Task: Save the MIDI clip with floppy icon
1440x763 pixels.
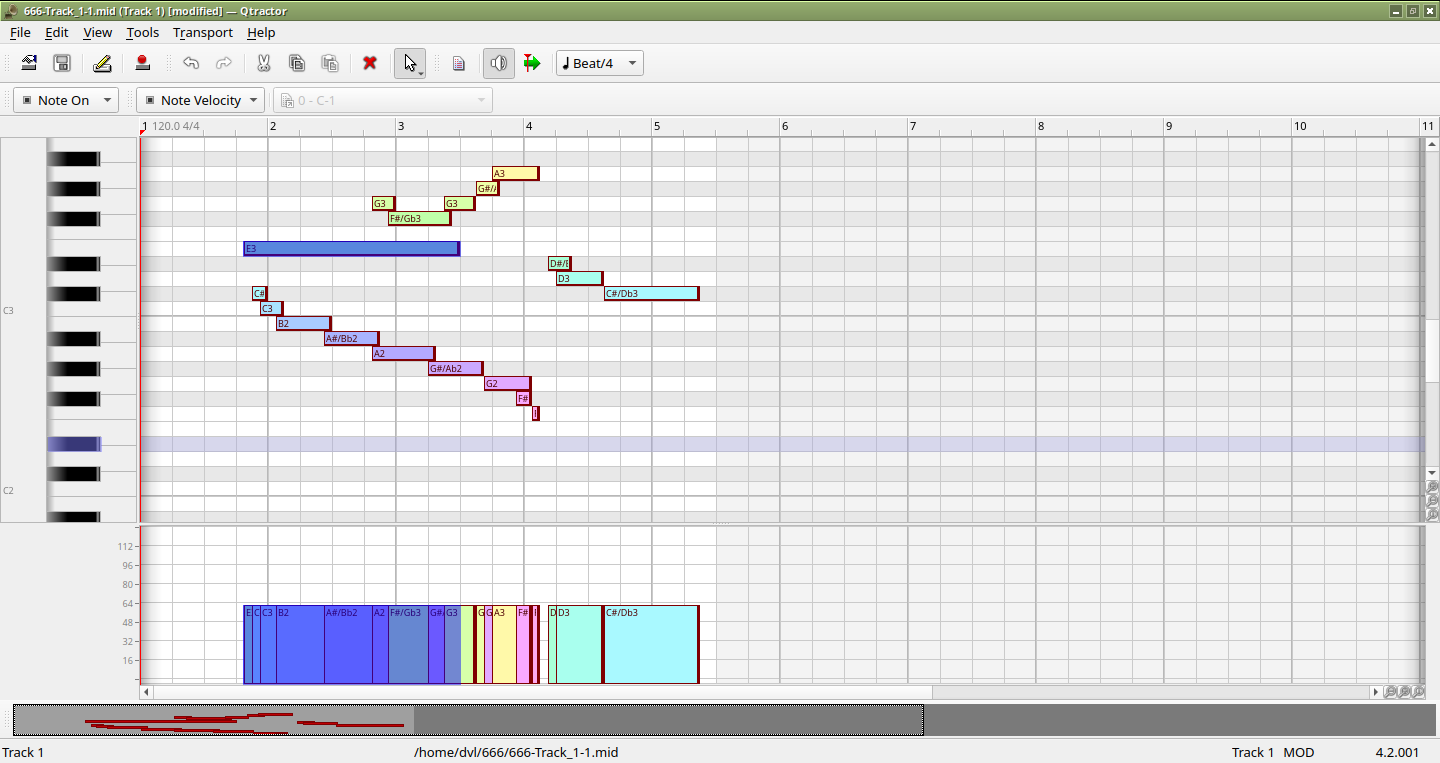Action: pos(62,63)
